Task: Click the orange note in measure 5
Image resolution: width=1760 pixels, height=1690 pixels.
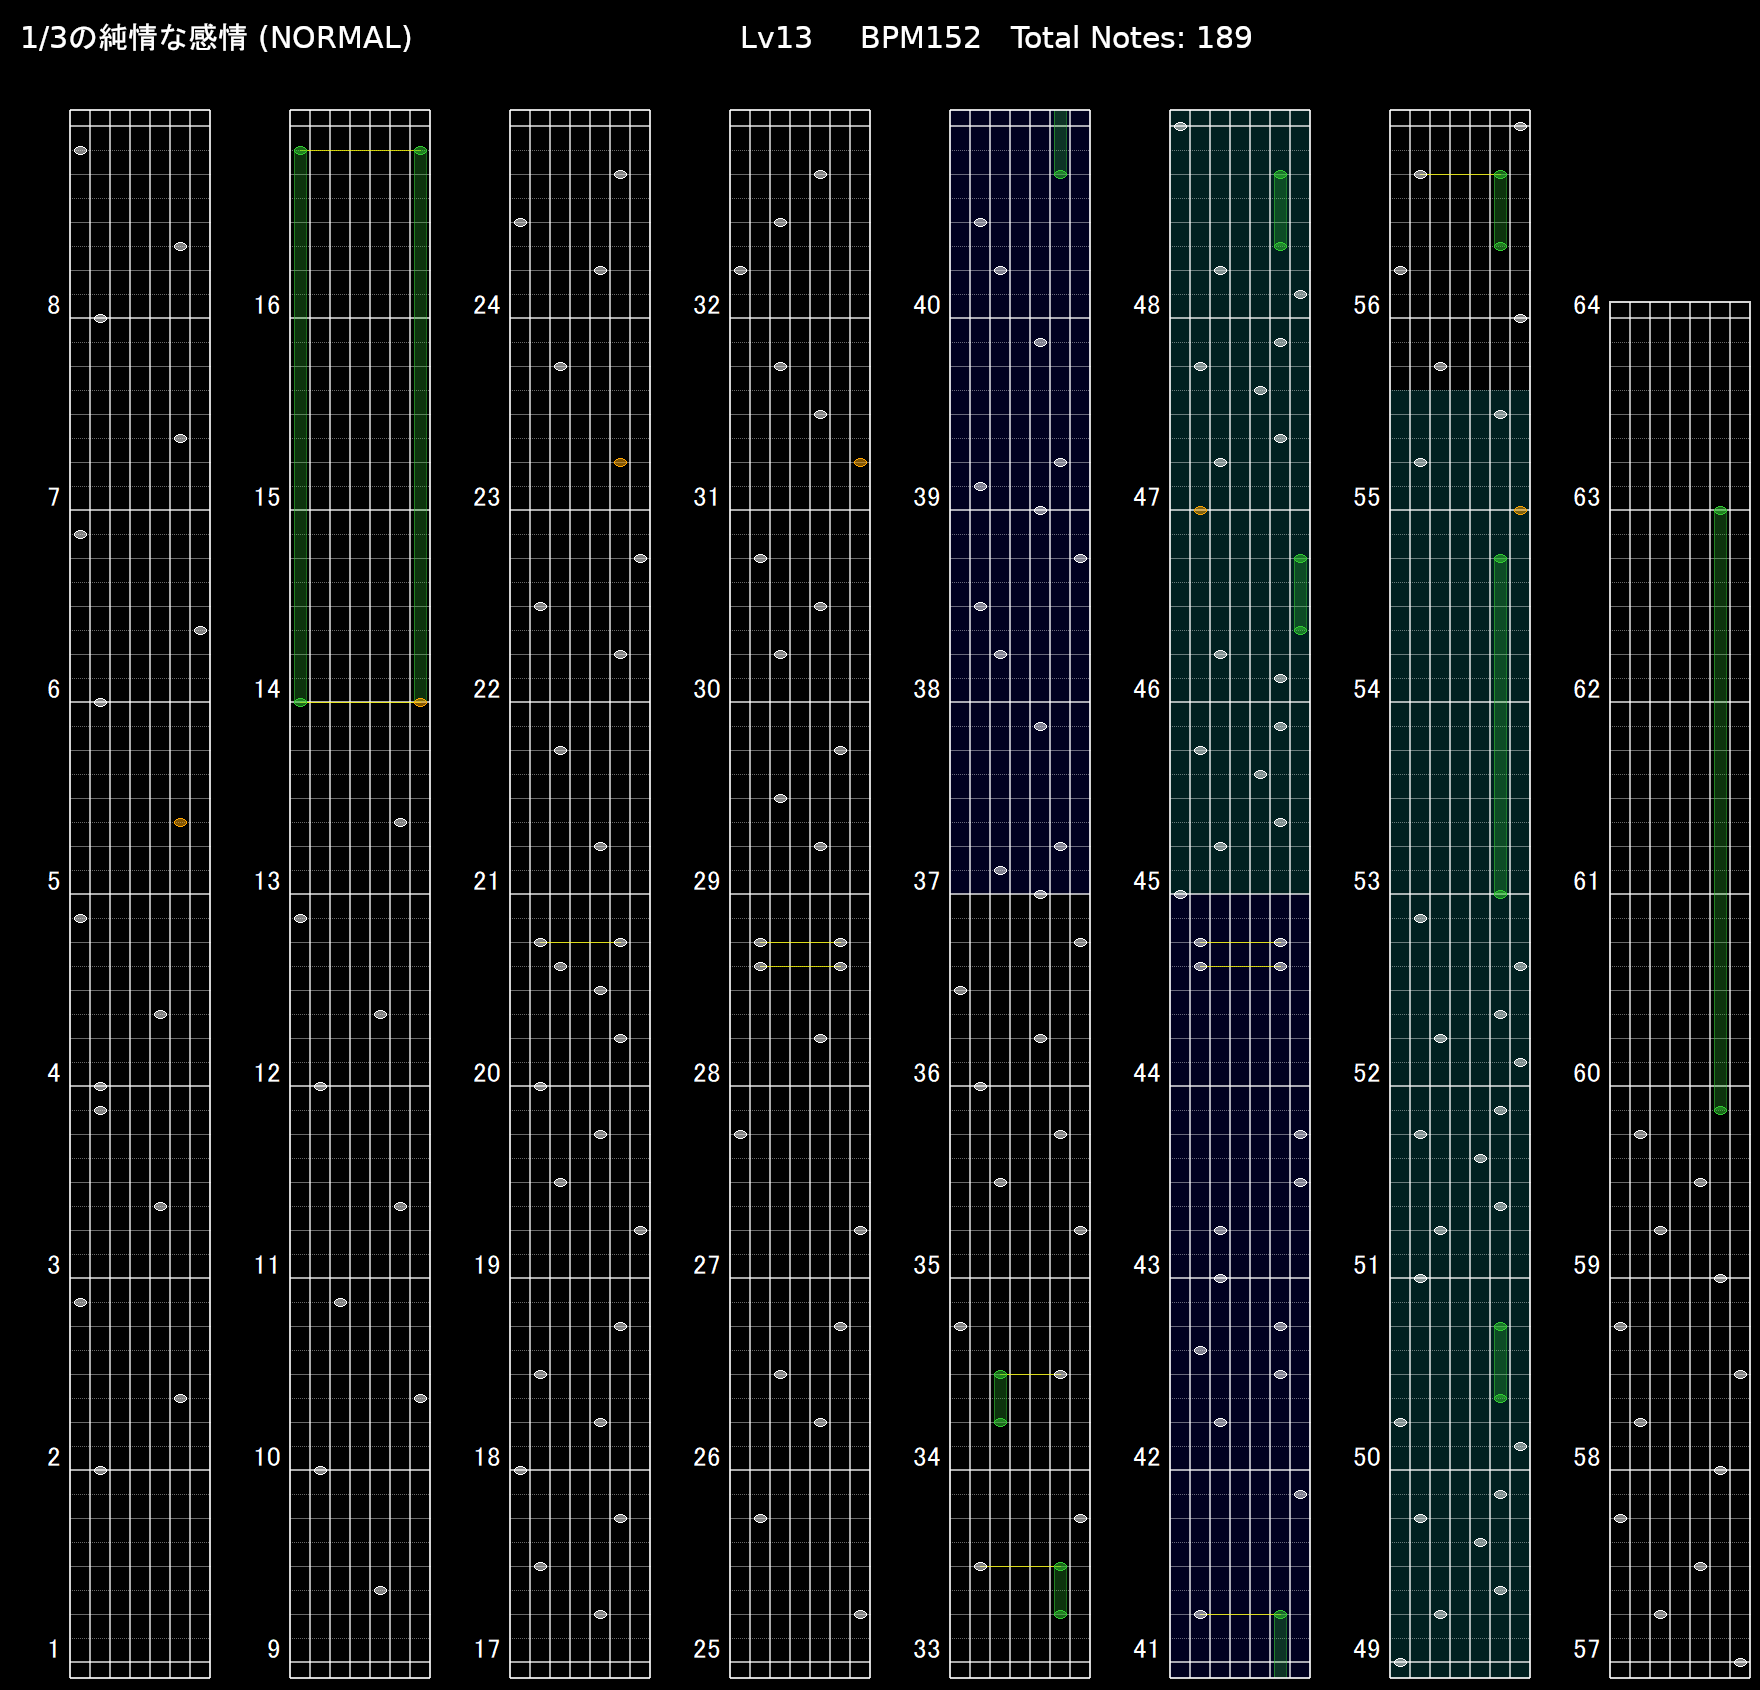Action: (180, 822)
